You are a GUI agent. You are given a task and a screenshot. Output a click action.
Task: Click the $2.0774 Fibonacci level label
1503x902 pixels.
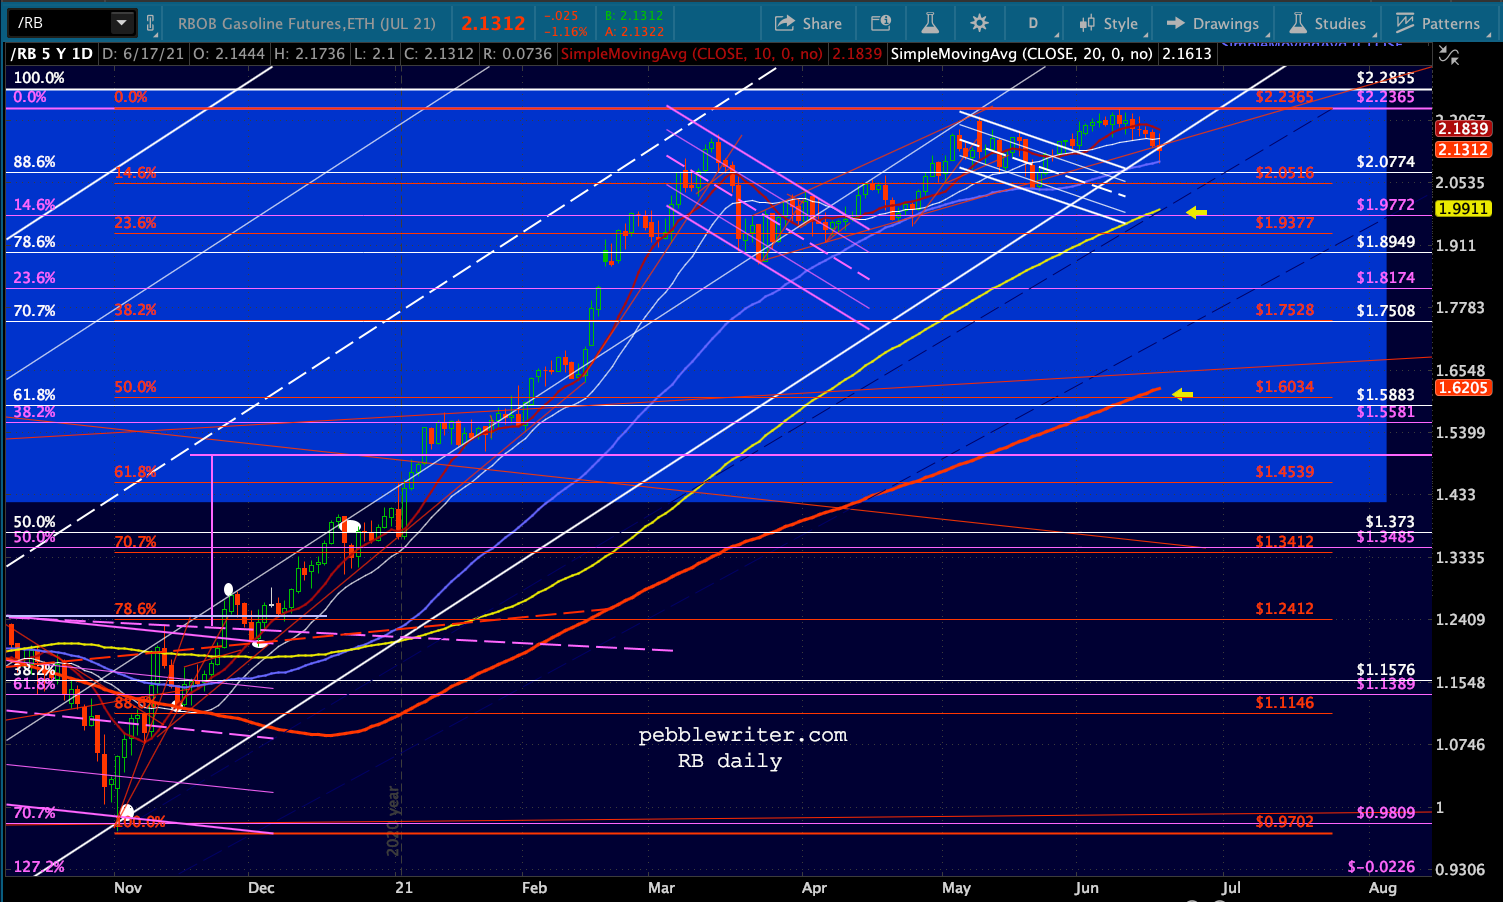(1386, 161)
